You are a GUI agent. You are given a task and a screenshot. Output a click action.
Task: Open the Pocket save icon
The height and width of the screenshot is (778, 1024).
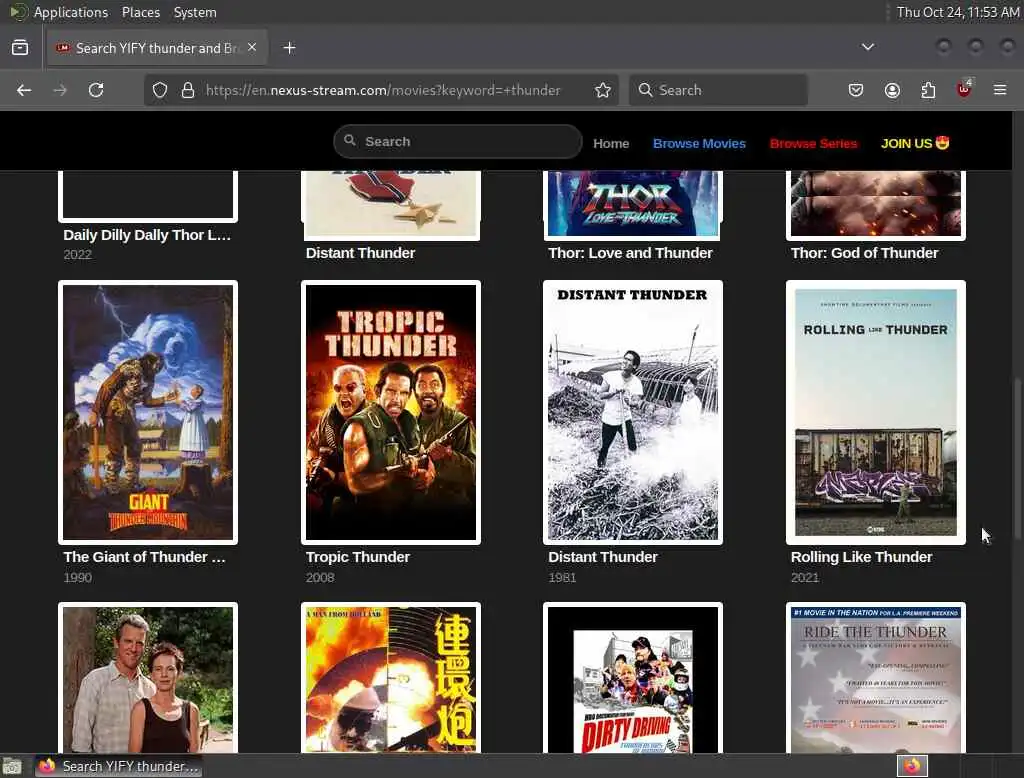856,90
